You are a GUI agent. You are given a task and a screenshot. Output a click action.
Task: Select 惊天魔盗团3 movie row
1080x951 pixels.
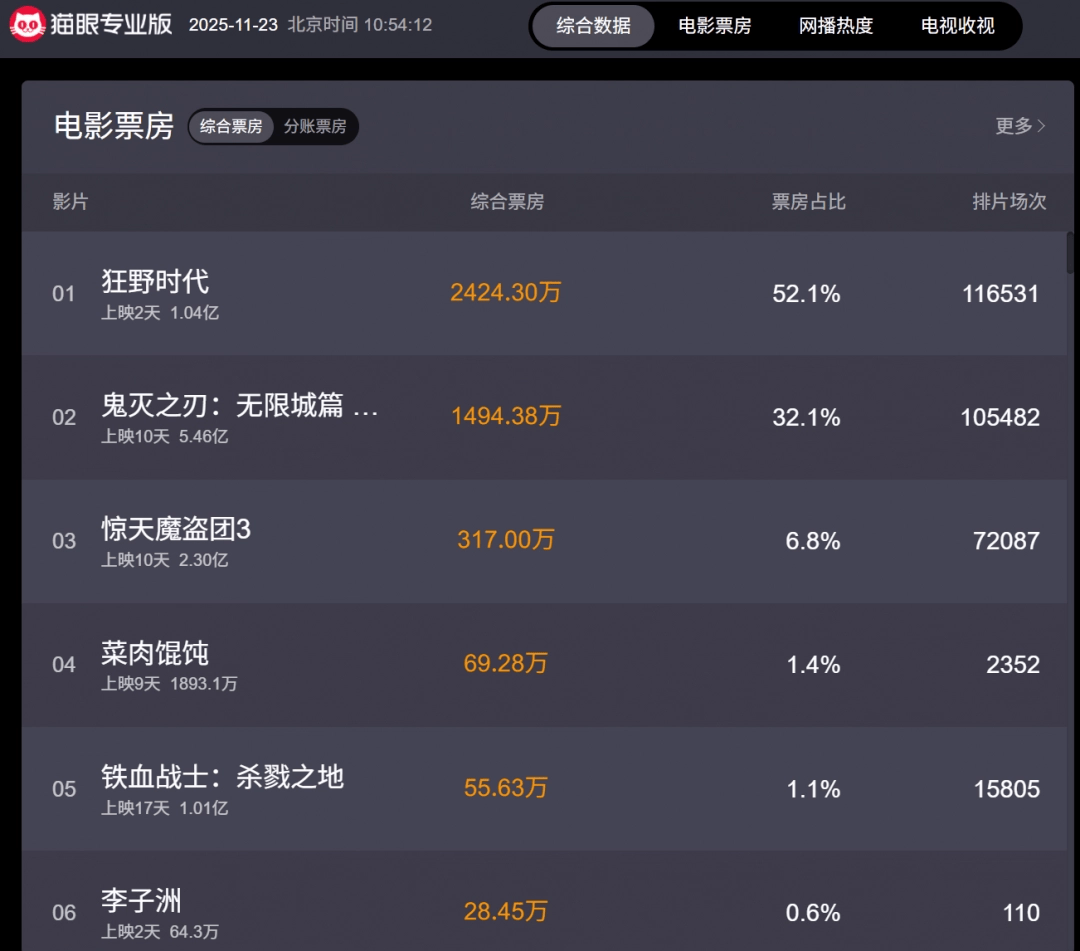[176, 530]
